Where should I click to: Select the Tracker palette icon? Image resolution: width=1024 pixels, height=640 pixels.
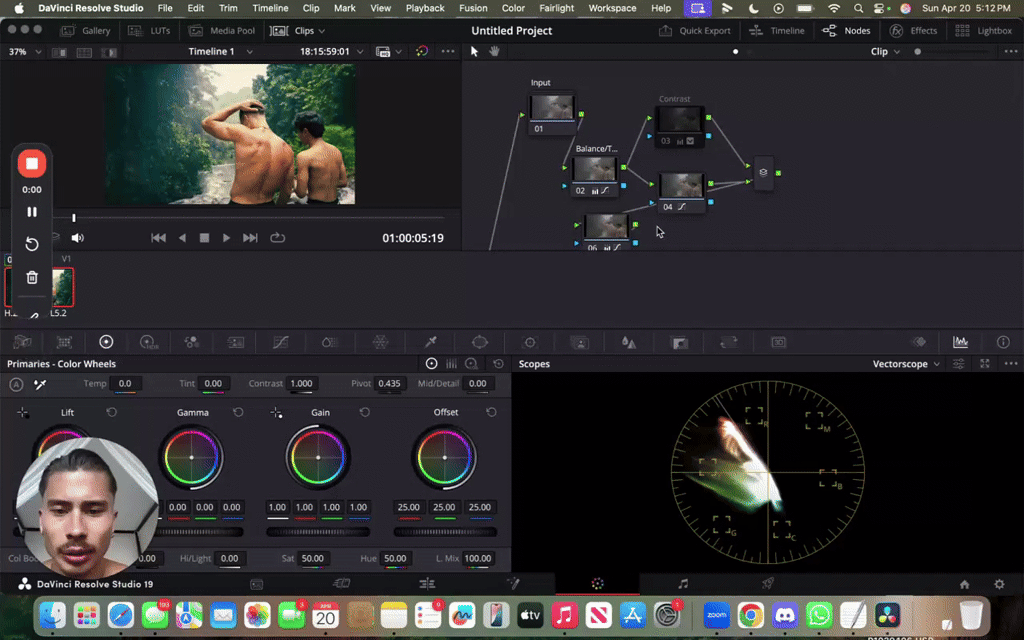point(530,342)
